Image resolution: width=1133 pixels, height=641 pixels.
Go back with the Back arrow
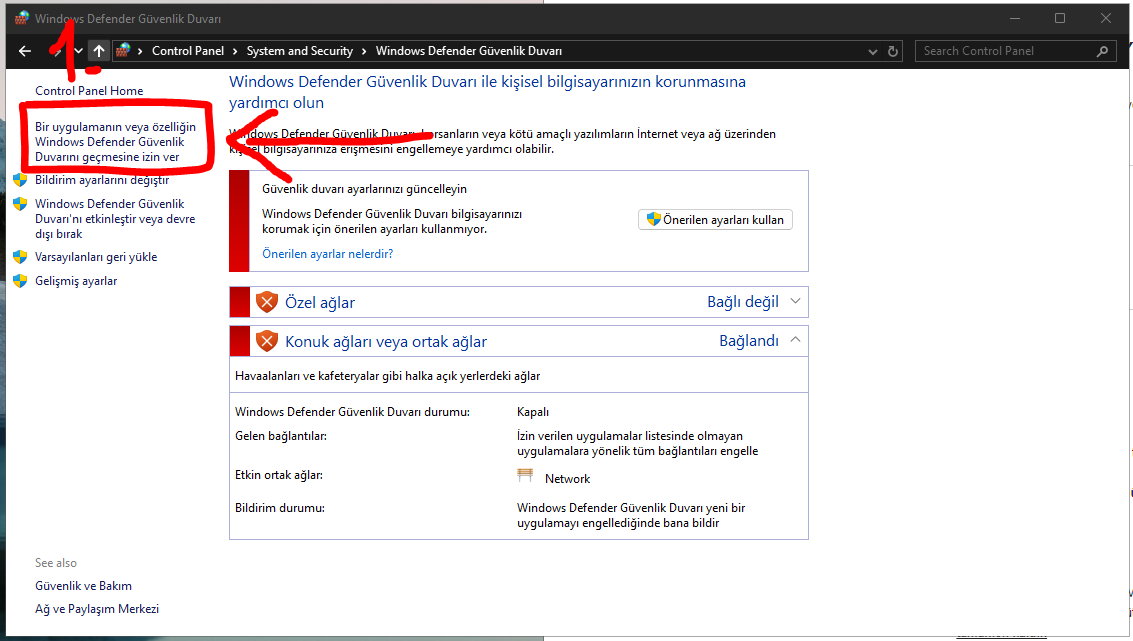click(x=25, y=51)
